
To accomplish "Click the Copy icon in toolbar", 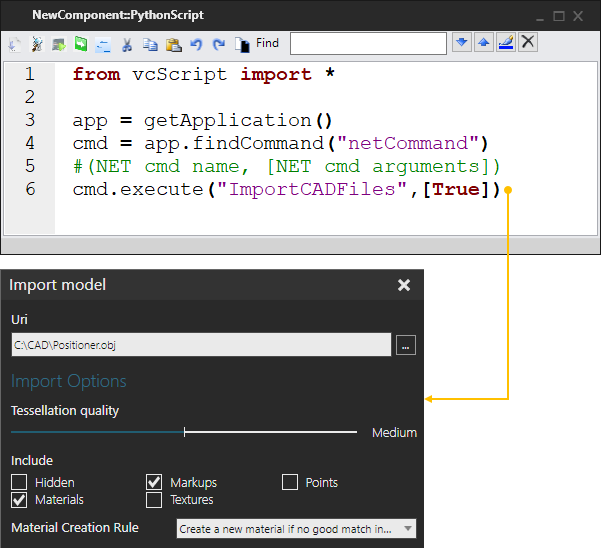I will click(150, 44).
